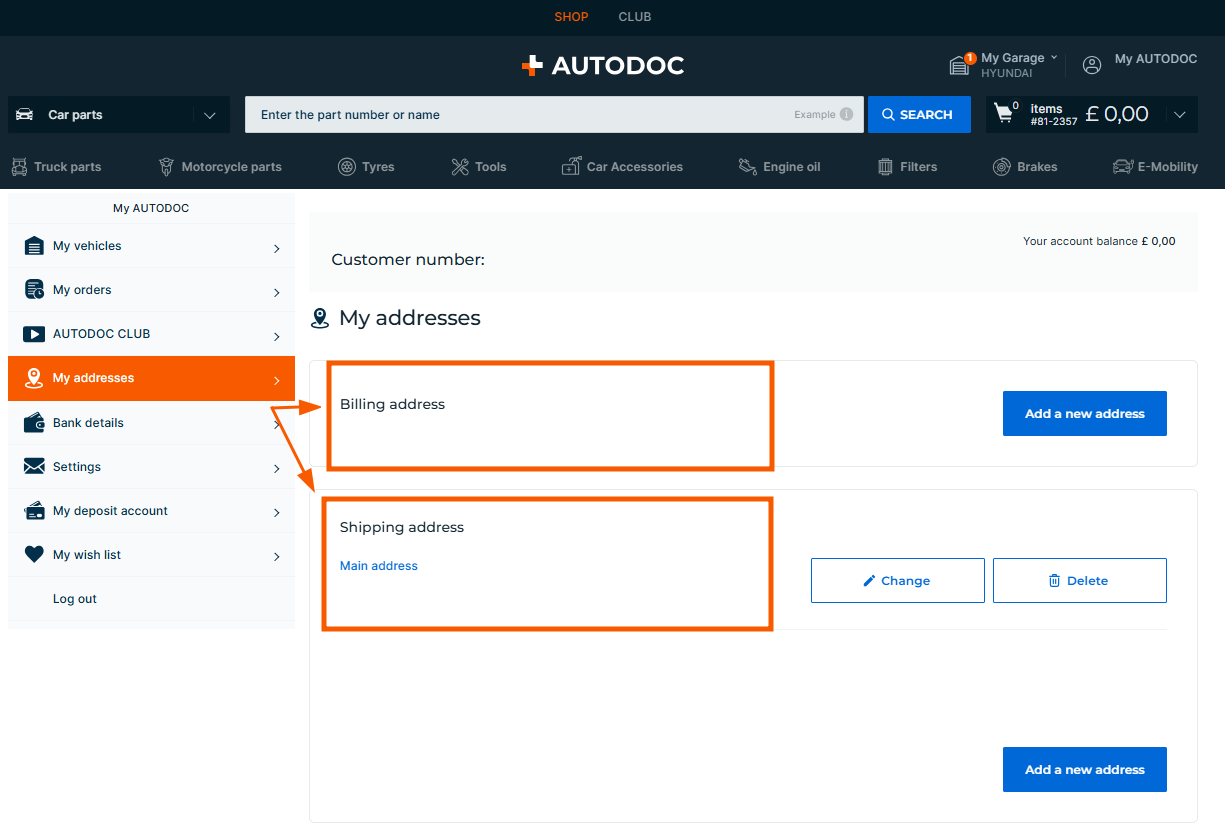The image size is (1225, 835).
Task: Expand the Car parts dropdown
Action: 209,115
